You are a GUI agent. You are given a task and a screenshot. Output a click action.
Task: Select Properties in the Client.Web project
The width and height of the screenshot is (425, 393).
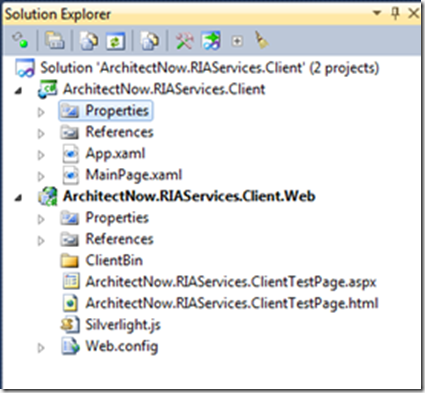coord(117,218)
